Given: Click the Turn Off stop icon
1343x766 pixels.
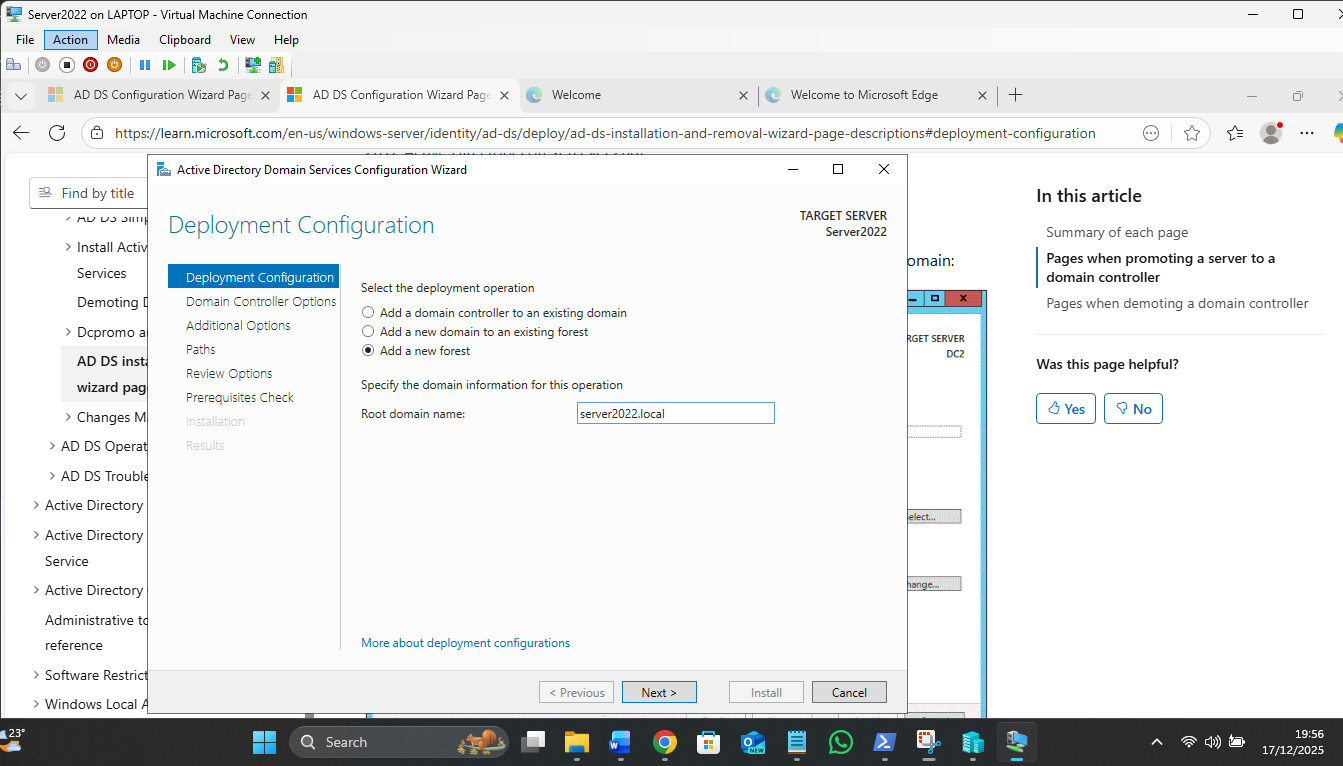Looking at the screenshot, I should (66, 65).
